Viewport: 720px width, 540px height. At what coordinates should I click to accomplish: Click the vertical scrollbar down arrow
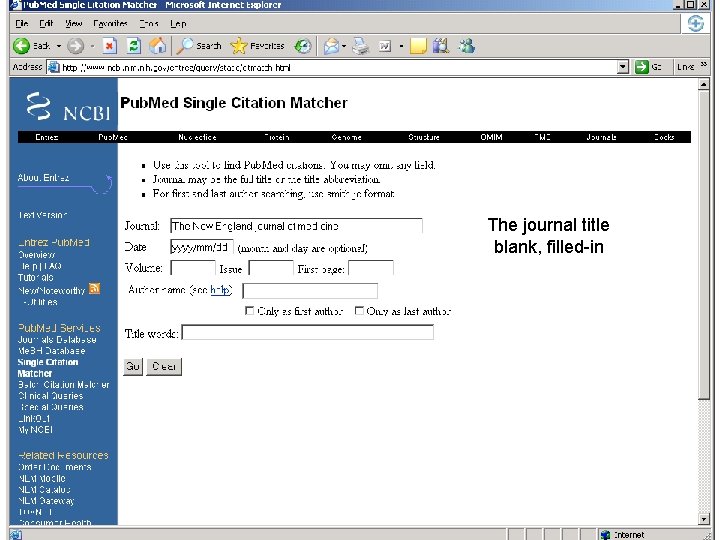pyautogui.click(x=703, y=519)
